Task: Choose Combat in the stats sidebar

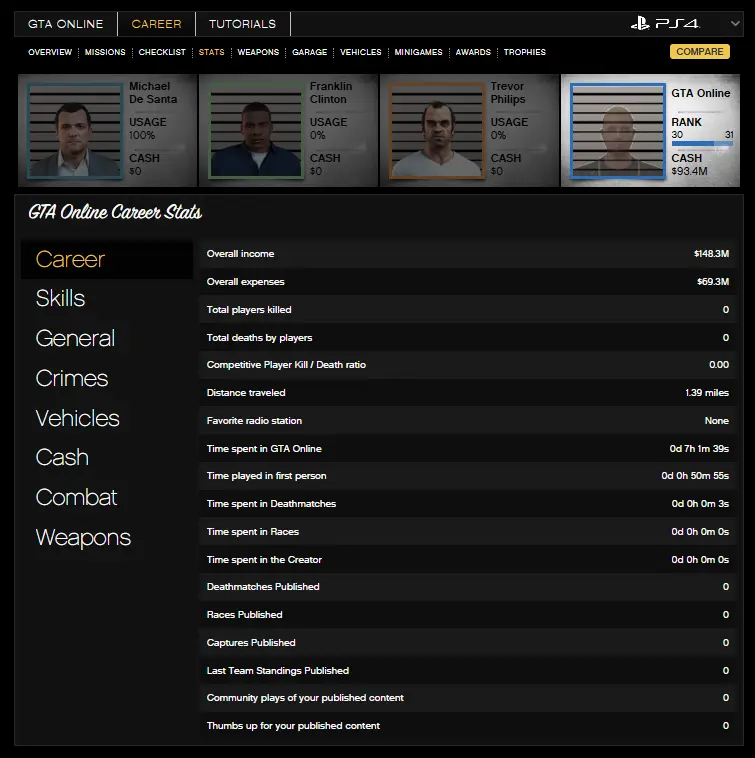Action: coord(77,498)
